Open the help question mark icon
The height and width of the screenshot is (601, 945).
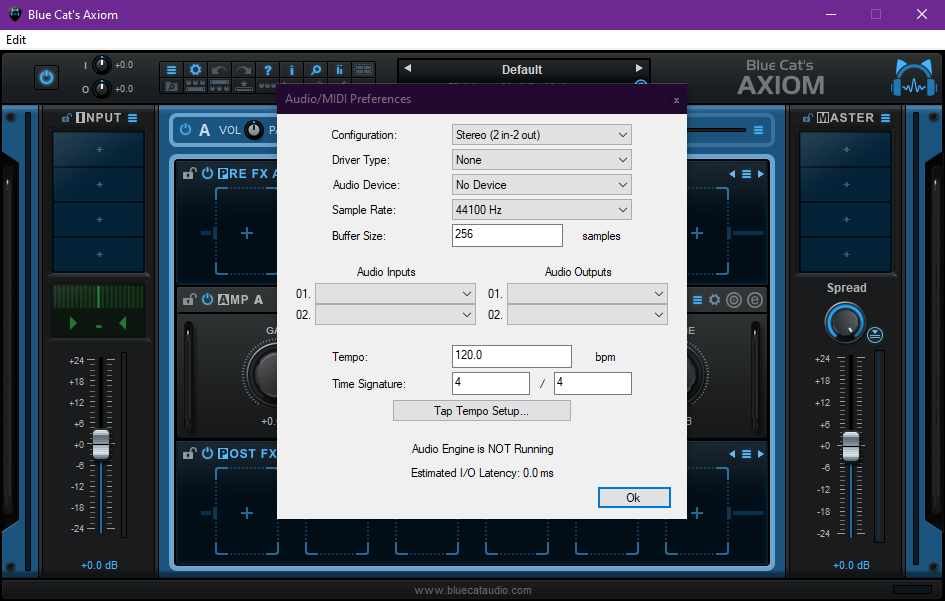click(x=268, y=70)
